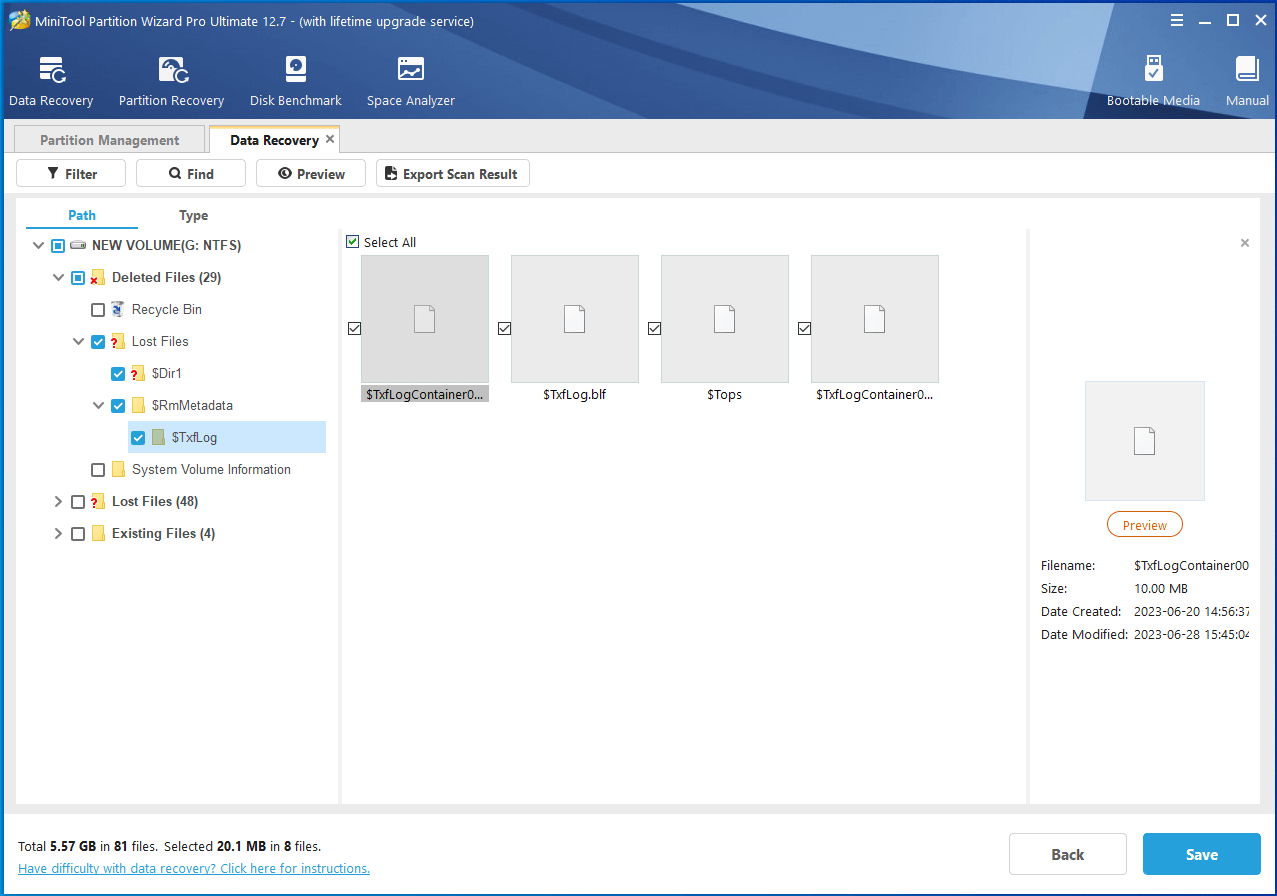Click the Lost Files (48) folder icon
The image size is (1277, 896).
[98, 501]
